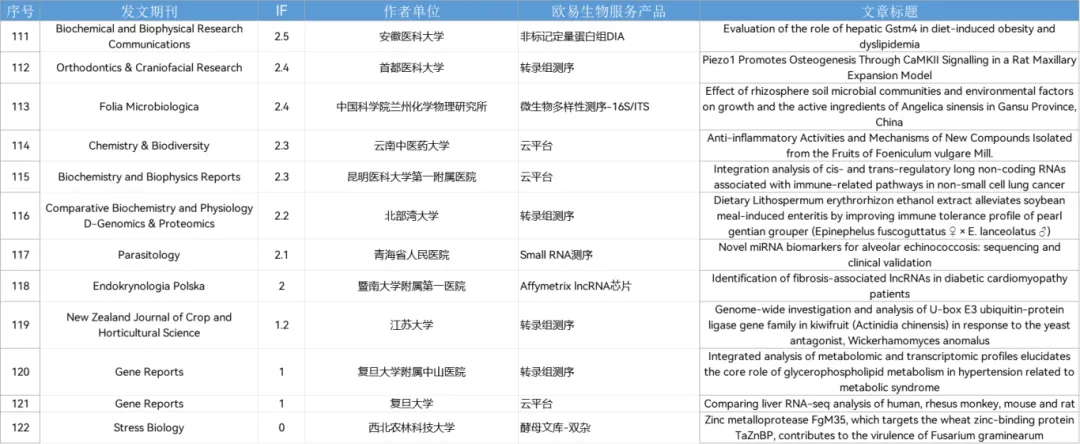Viewport: 1080px width, 444px height.
Task: Click the 作者单位 column header
Action: (x=411, y=11)
